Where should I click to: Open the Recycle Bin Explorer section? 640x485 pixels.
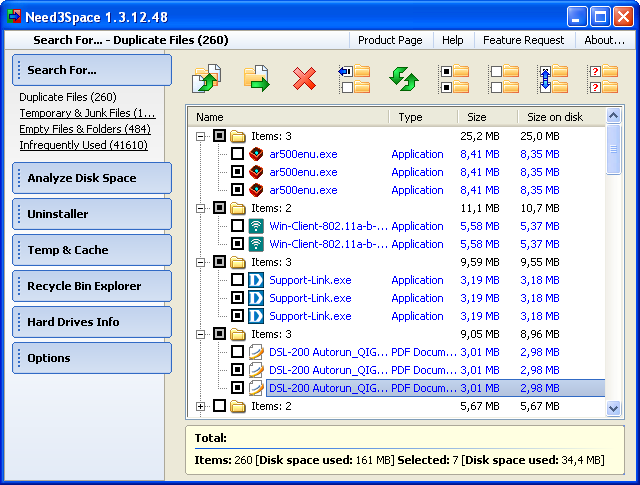tap(92, 286)
